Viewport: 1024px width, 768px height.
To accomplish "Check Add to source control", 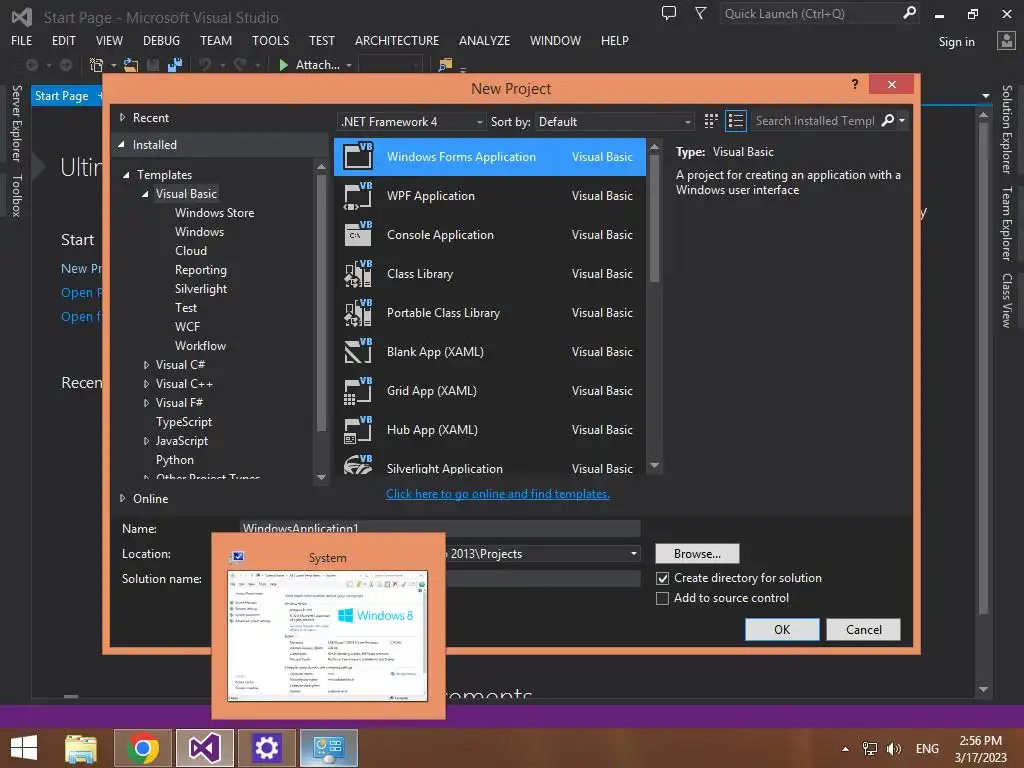I will pyautogui.click(x=663, y=598).
